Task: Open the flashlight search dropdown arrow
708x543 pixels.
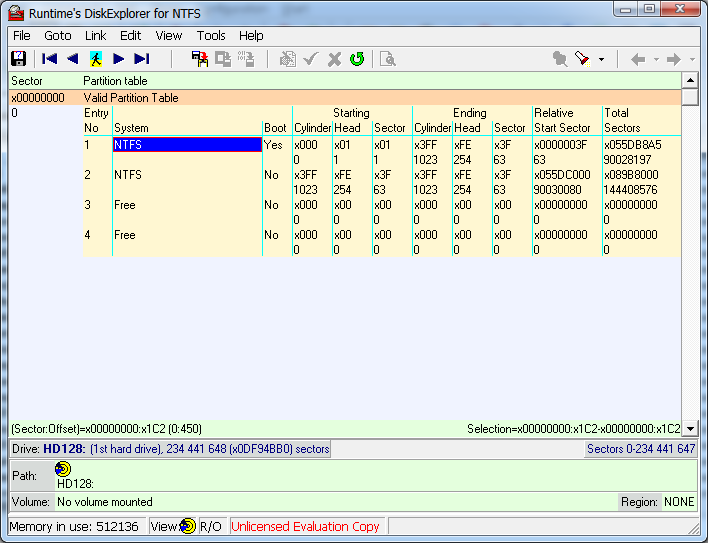Action: pos(601,59)
